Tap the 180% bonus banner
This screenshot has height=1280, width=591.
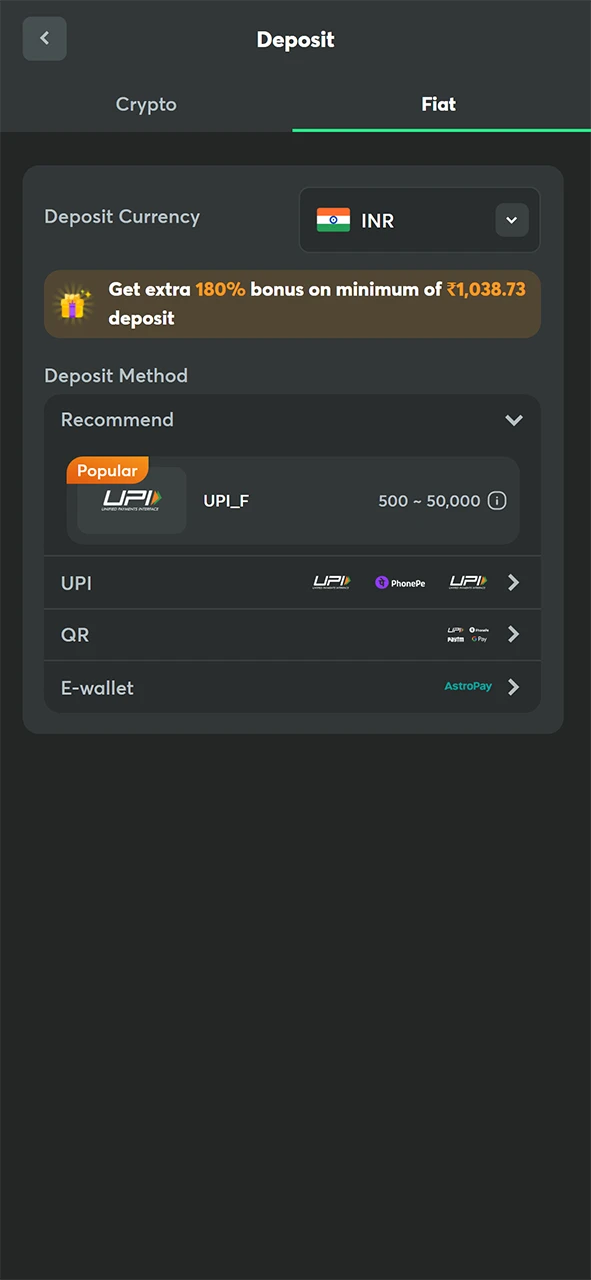tap(292, 303)
